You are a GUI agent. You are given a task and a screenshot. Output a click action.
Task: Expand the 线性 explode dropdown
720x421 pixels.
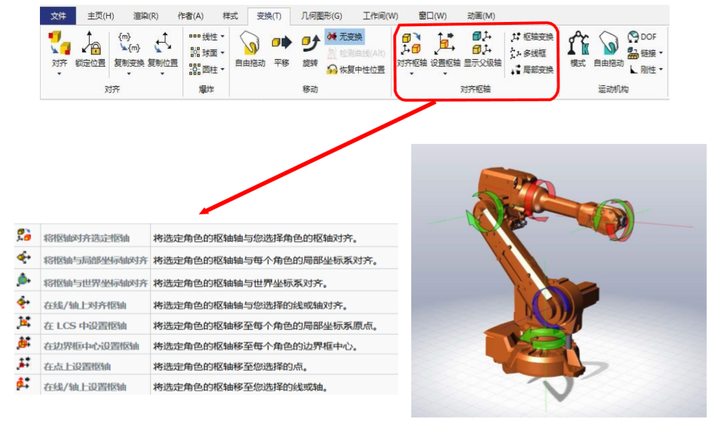point(207,37)
